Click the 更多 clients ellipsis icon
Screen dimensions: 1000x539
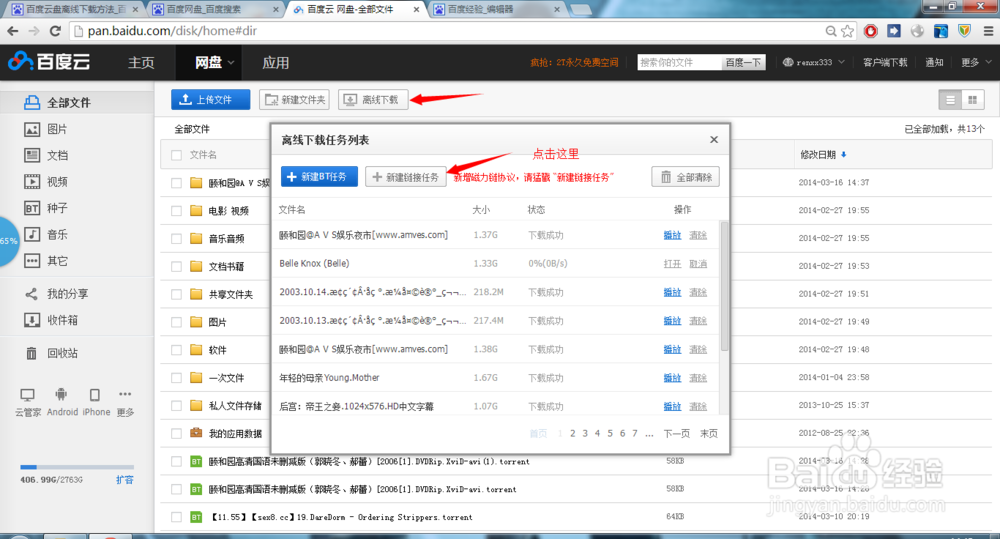tap(125, 394)
